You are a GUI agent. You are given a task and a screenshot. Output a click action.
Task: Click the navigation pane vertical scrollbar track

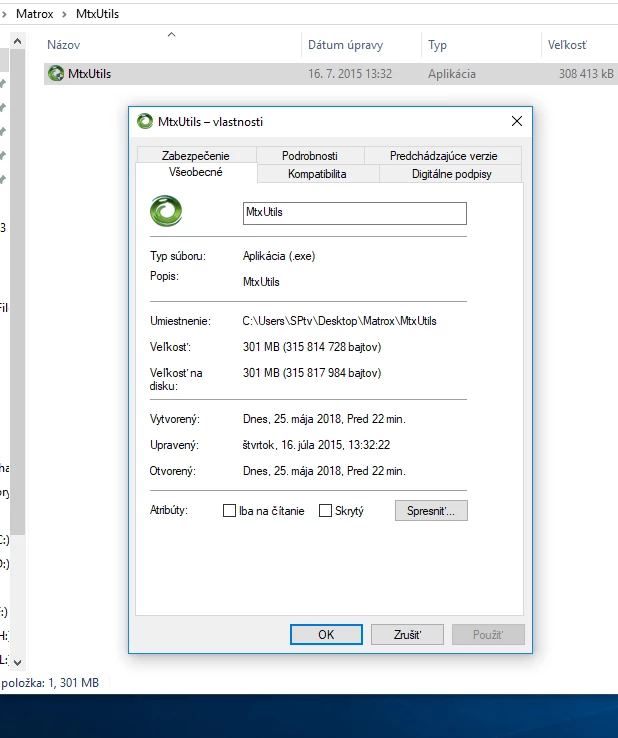tap(17, 594)
